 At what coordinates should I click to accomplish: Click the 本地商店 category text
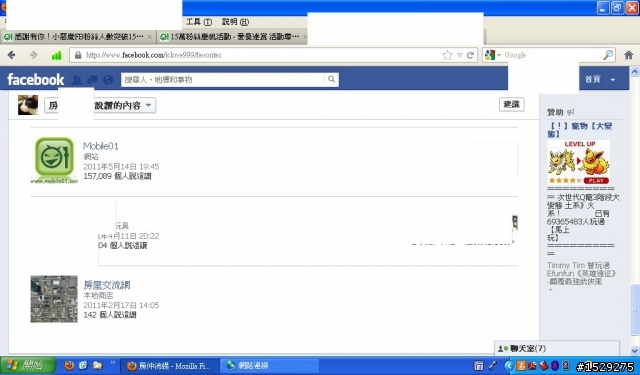tap(98, 295)
